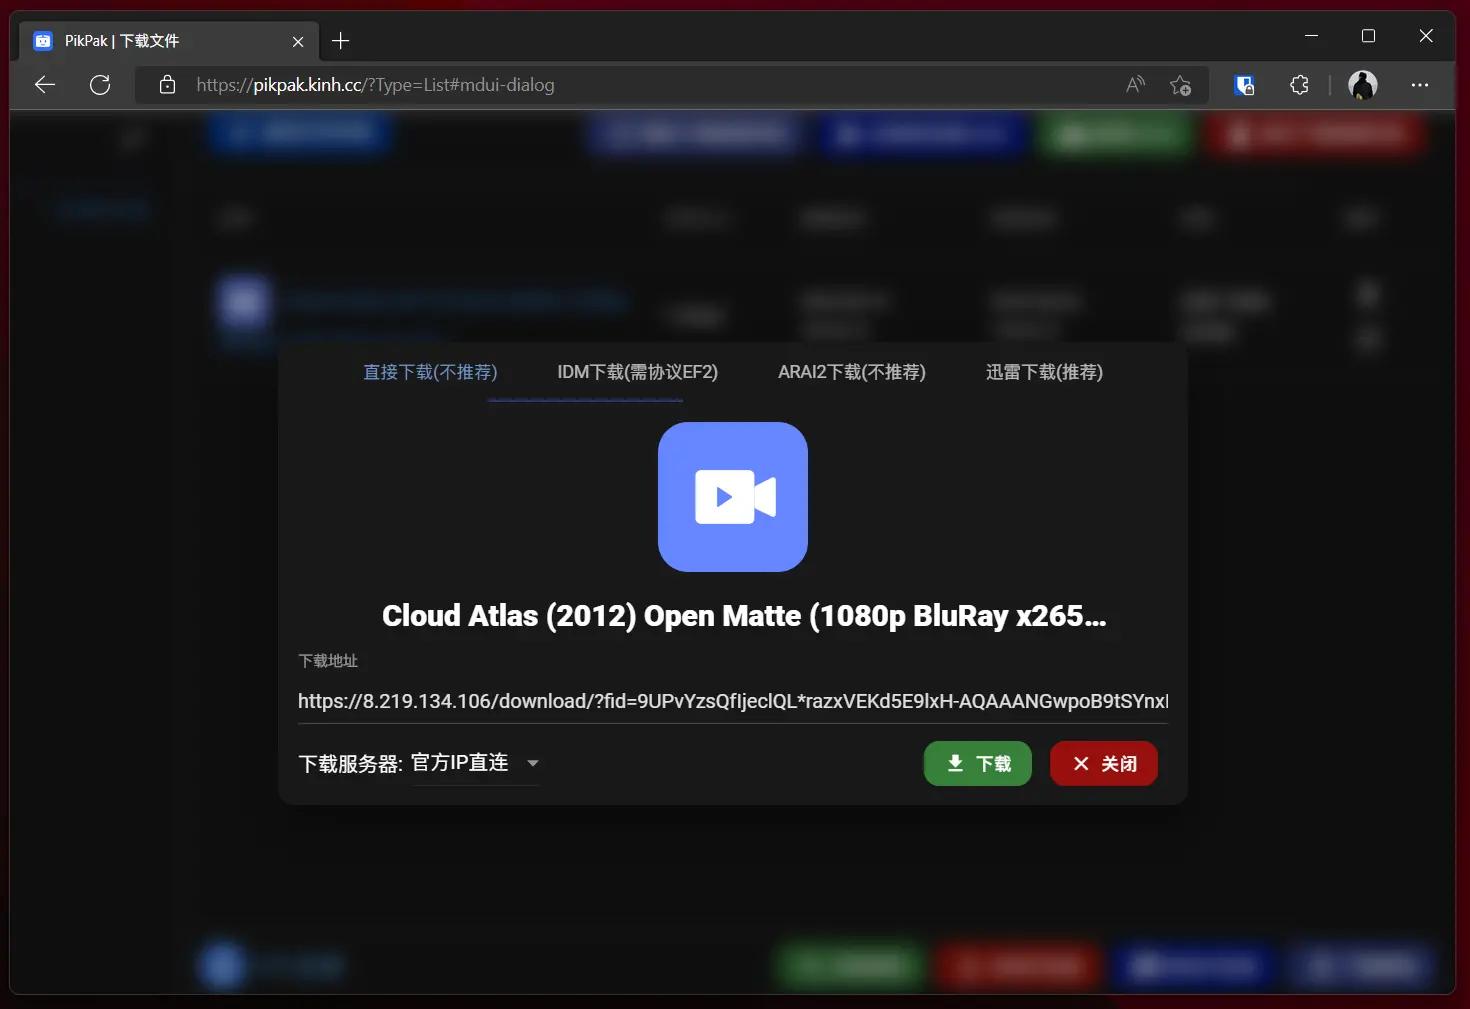Switch to ARAI2下载(不推荐) tab
Viewport: 1470px width, 1009px height.
click(852, 372)
